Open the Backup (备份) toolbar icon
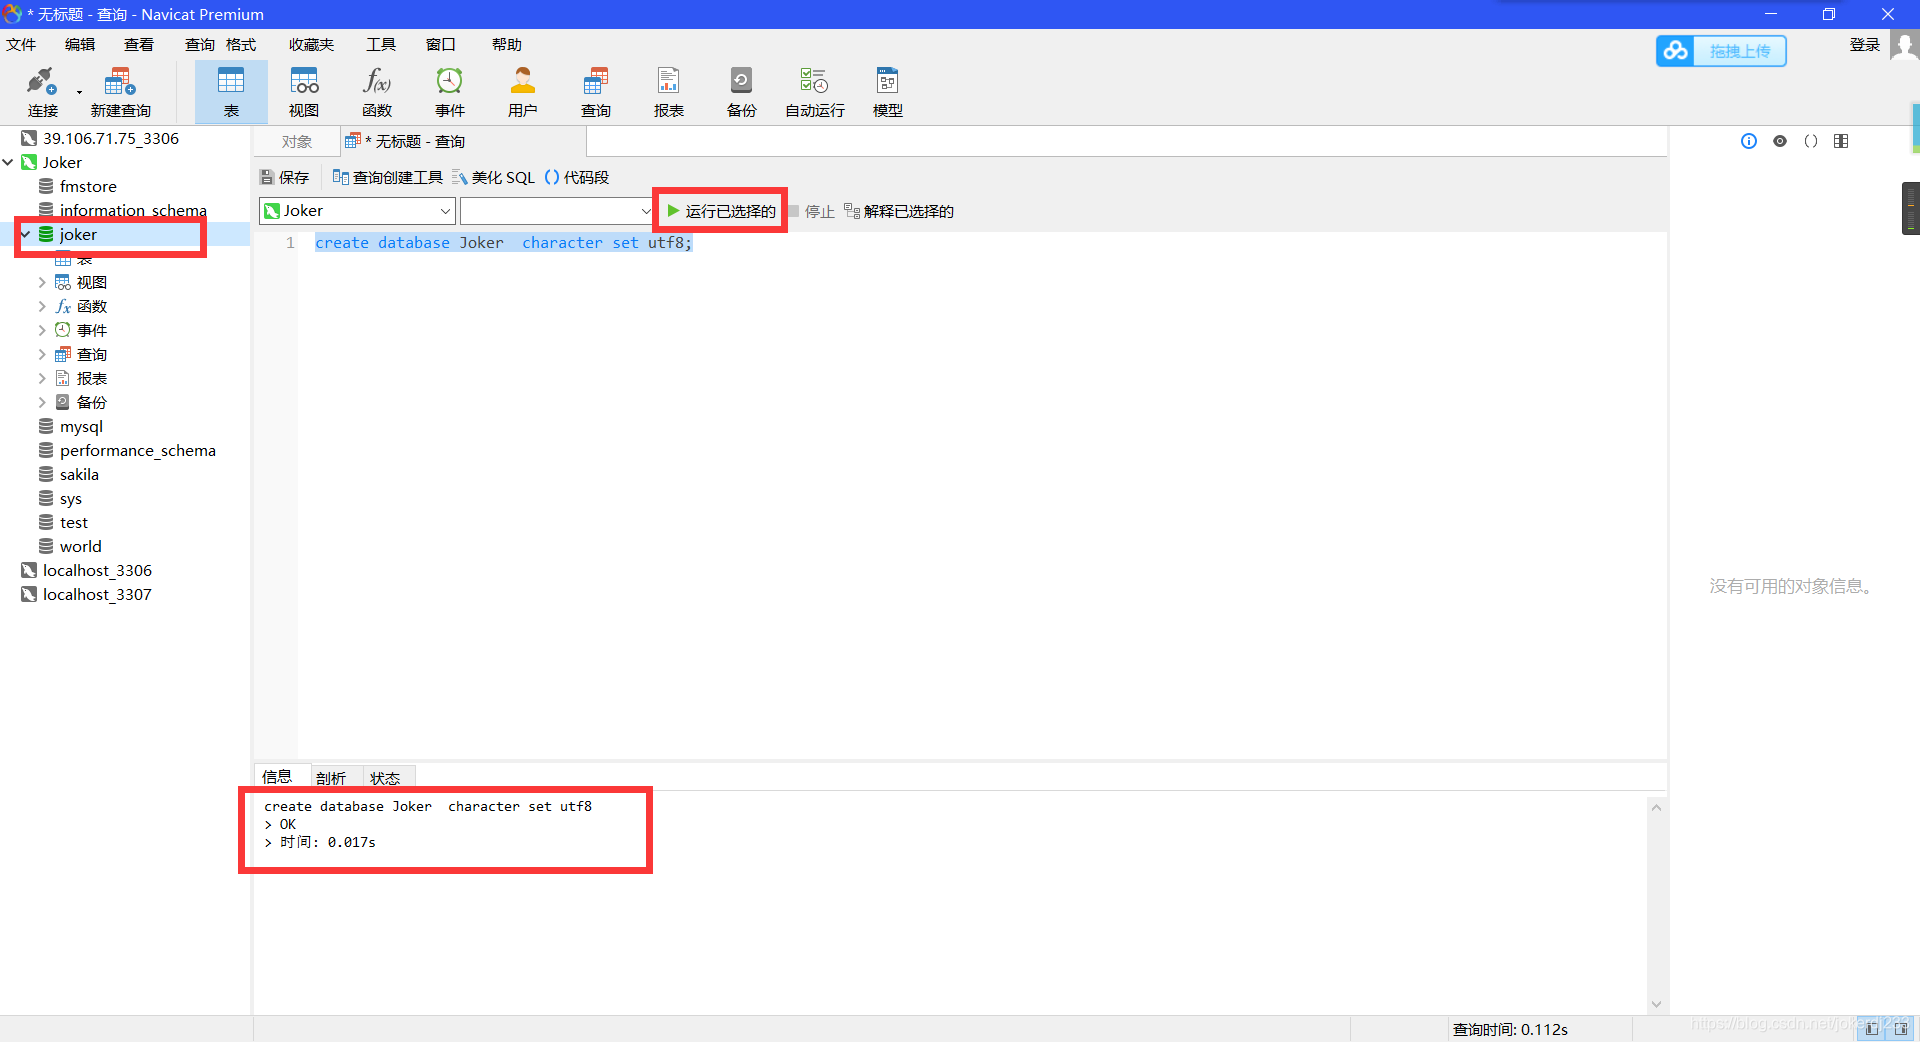This screenshot has height=1042, width=1920. tap(742, 92)
